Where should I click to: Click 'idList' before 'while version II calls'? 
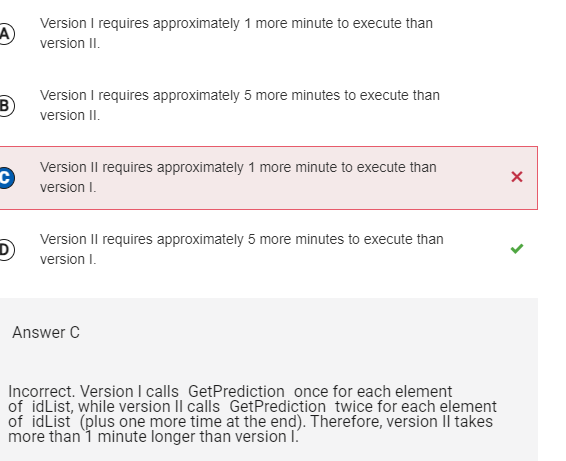[x=52, y=406]
